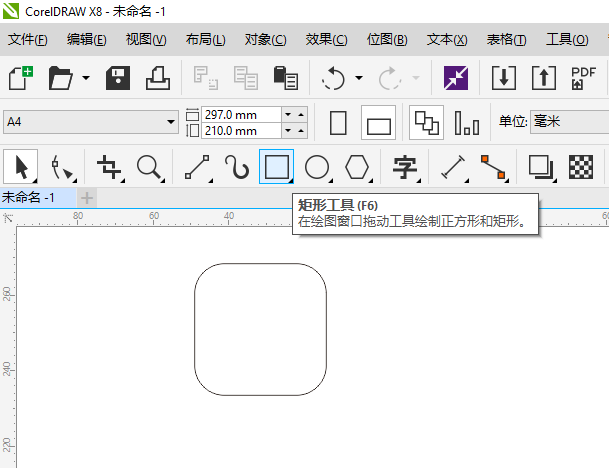Click the Export to PDF button
Viewport: 609px width, 468px height.
tap(583, 78)
